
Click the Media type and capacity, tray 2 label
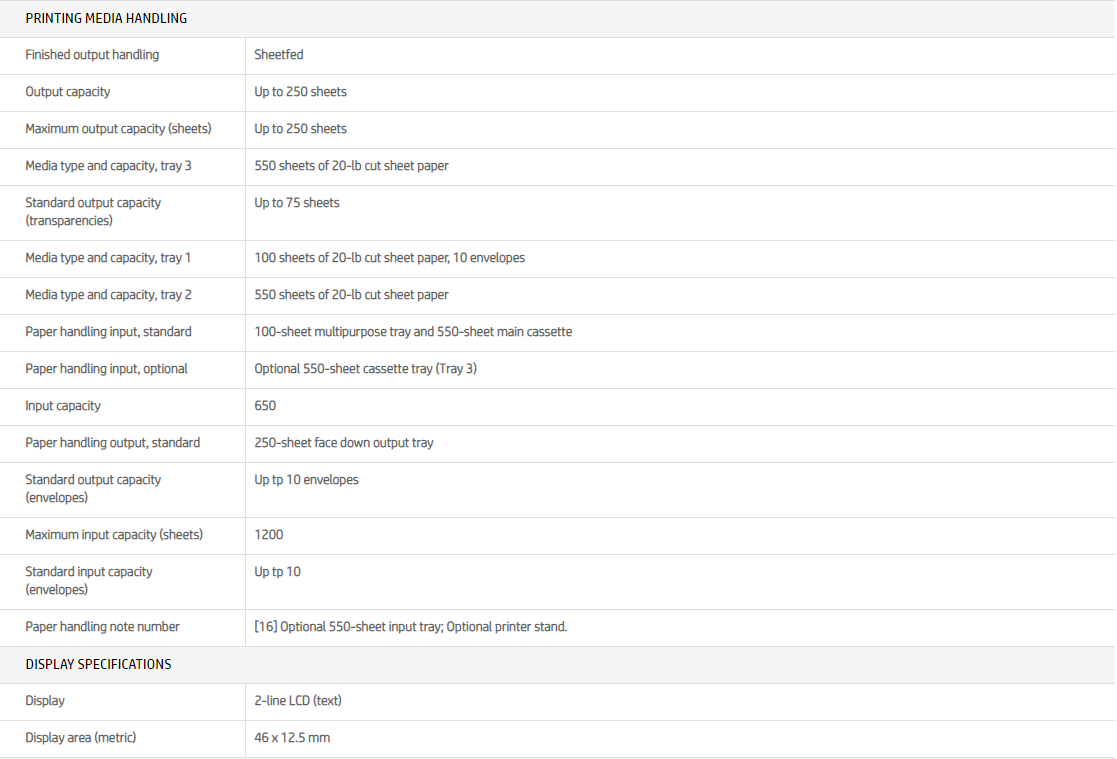pyautogui.click(x=108, y=295)
